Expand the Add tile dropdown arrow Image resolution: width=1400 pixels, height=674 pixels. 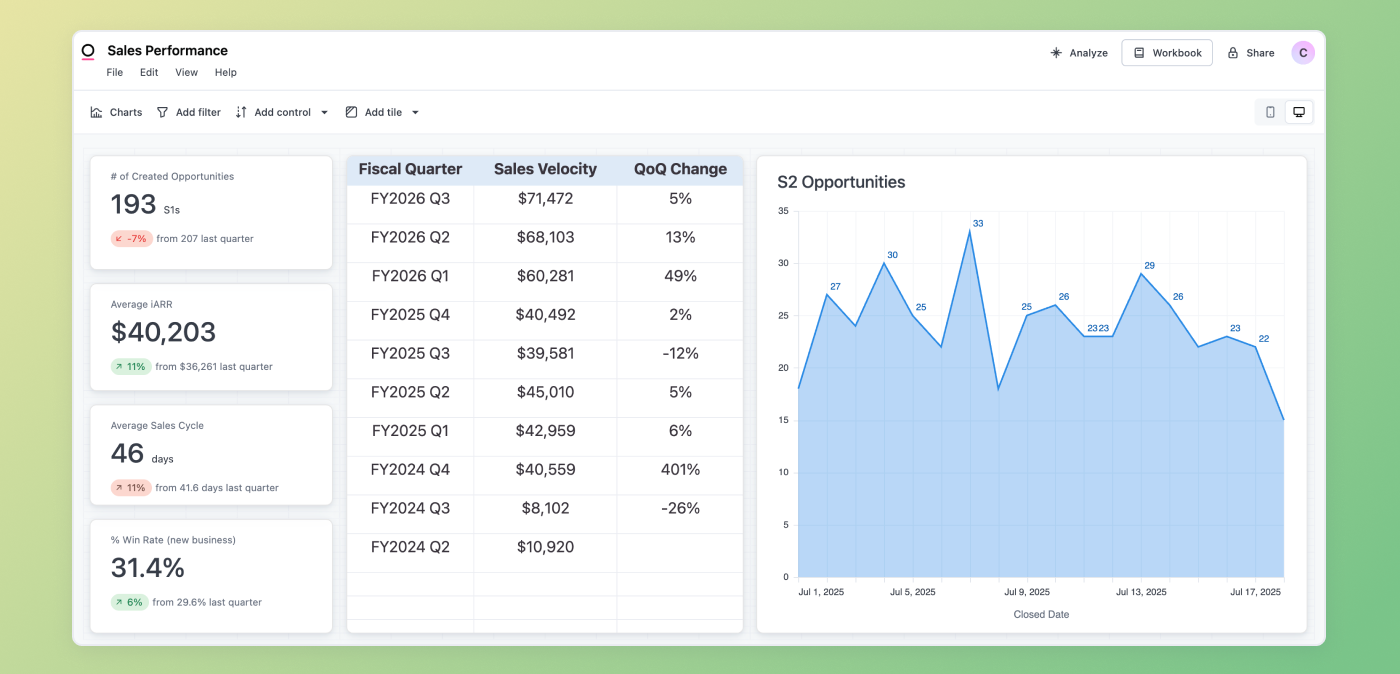[414, 112]
